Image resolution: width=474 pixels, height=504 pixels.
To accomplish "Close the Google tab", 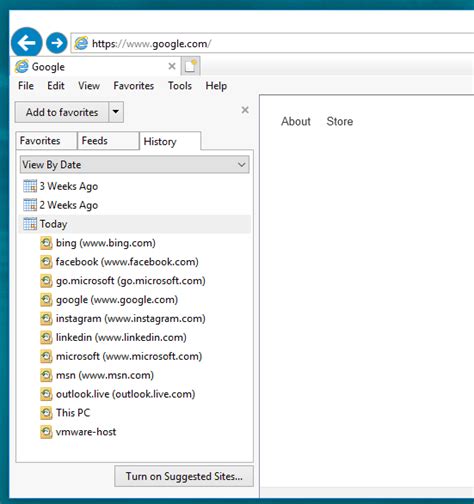I will (172, 66).
